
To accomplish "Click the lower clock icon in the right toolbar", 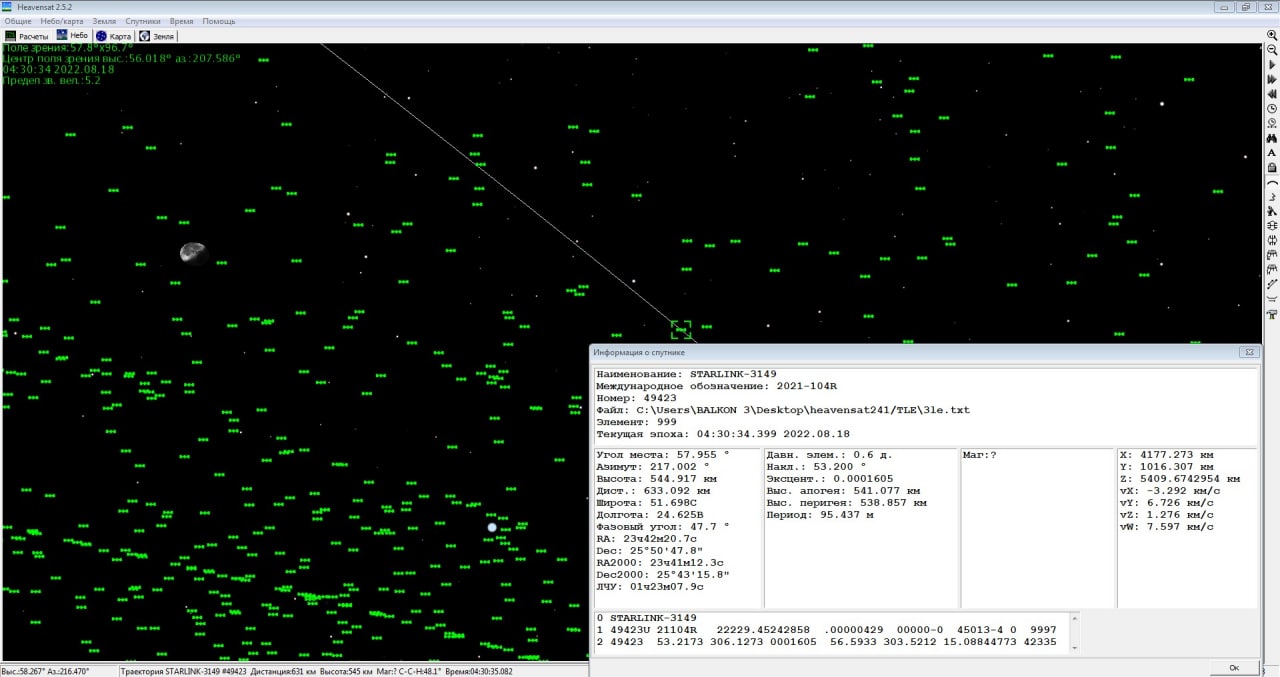I will pos(1272,123).
